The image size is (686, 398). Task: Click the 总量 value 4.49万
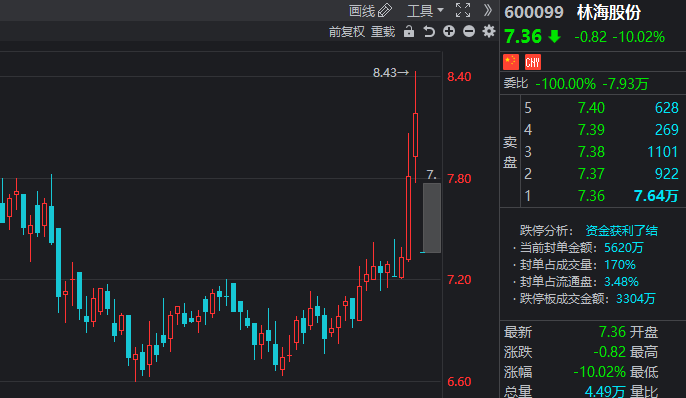pos(605,391)
